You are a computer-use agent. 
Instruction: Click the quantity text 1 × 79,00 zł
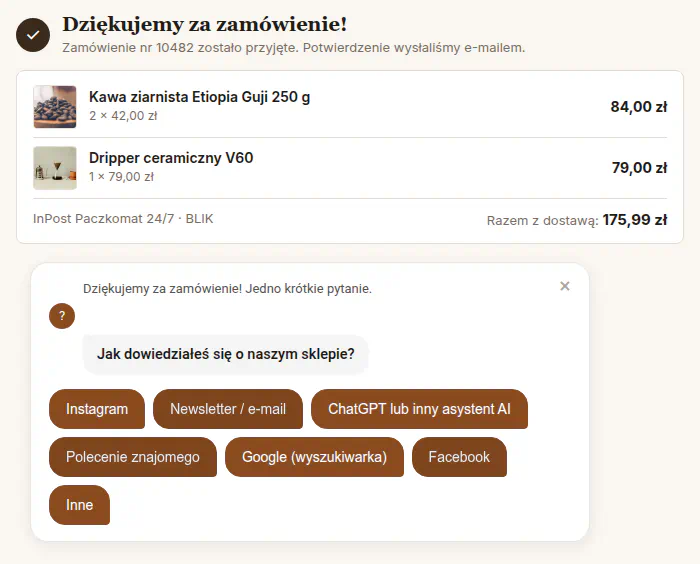(121, 177)
